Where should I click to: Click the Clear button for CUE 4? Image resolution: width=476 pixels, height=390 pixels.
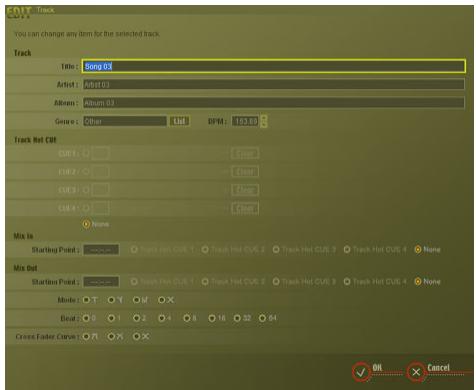click(245, 208)
